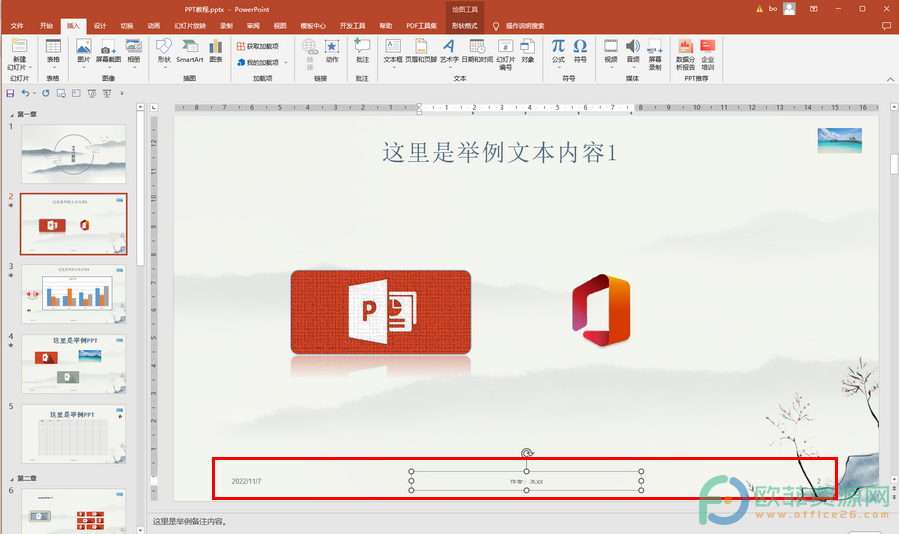The height and width of the screenshot is (534, 899).
Task: Insert 日期和时间 (Date and Time)
Action: pos(477,51)
